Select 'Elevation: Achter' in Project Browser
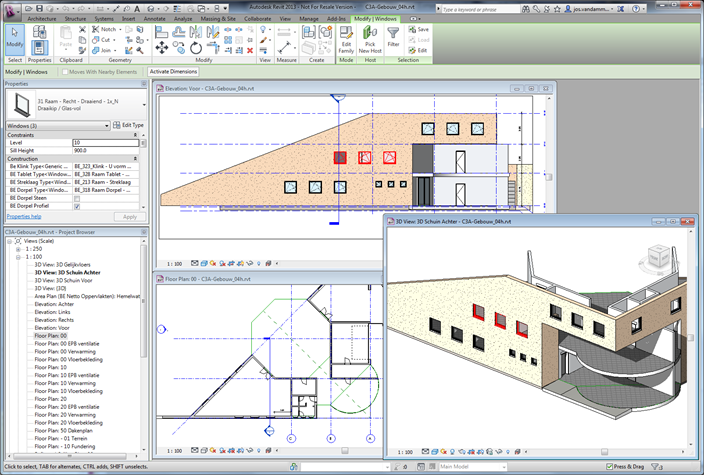 point(54,304)
